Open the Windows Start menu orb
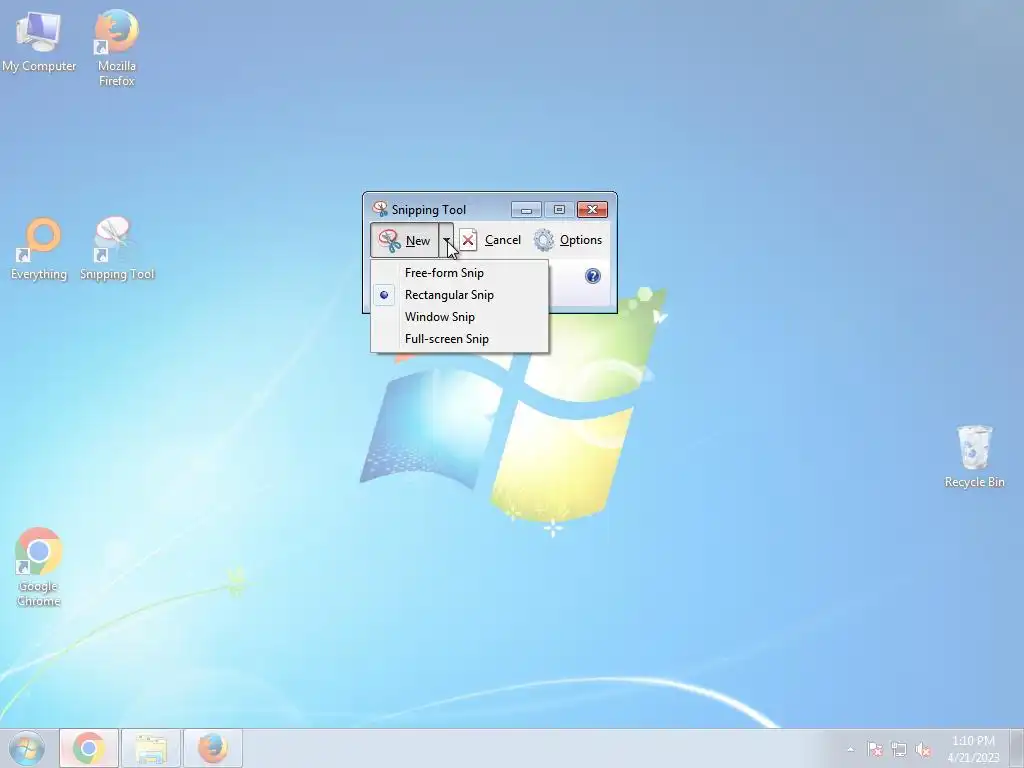Screen dimensions: 1024x768 [x=27, y=748]
